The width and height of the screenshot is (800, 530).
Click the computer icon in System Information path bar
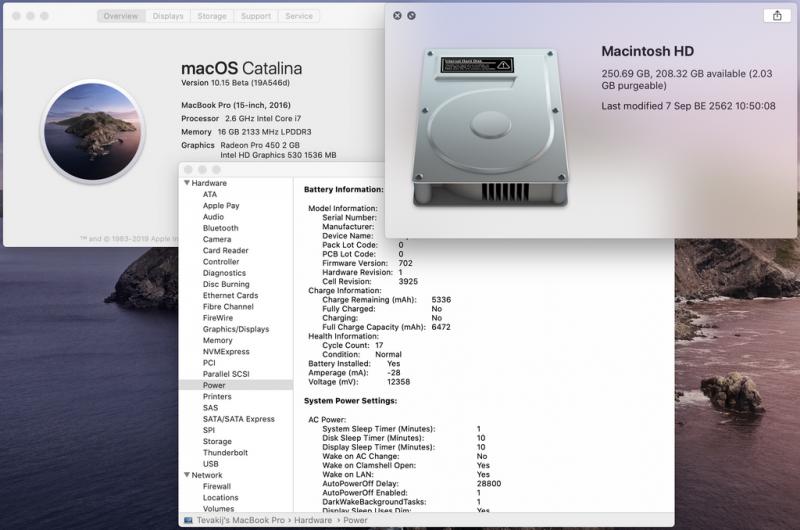[188, 520]
